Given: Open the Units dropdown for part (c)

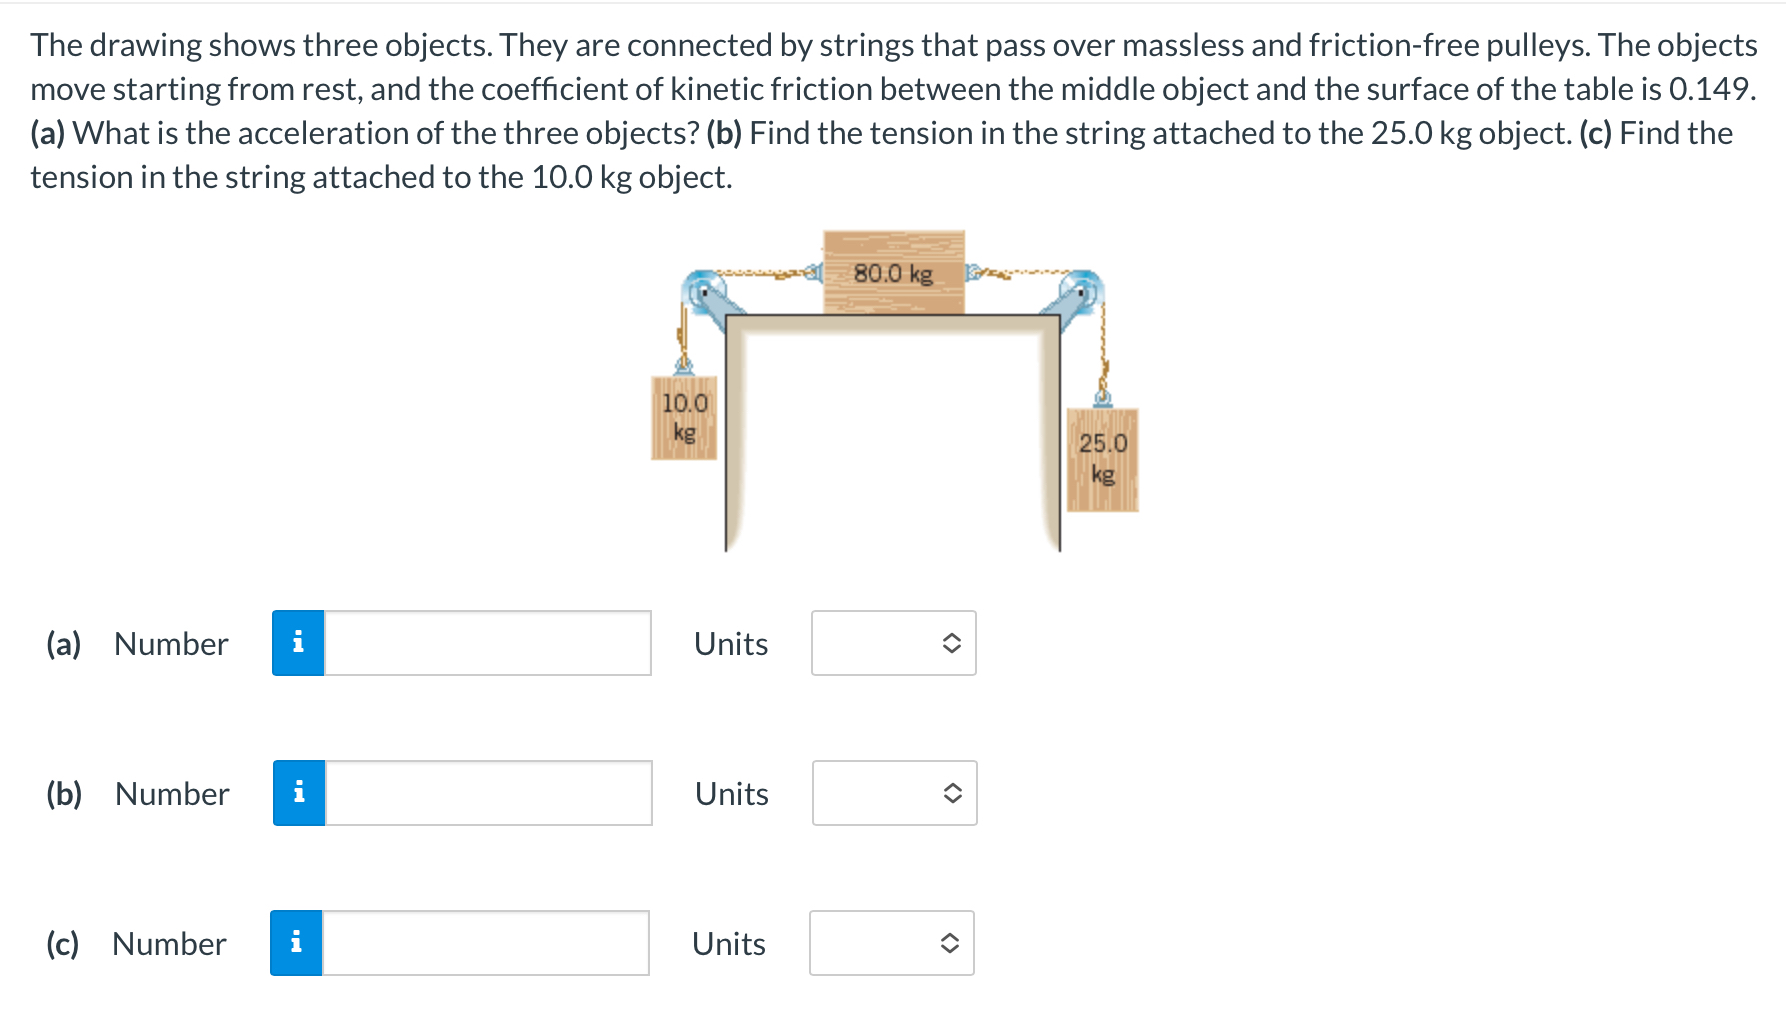Looking at the screenshot, I should pos(891,942).
